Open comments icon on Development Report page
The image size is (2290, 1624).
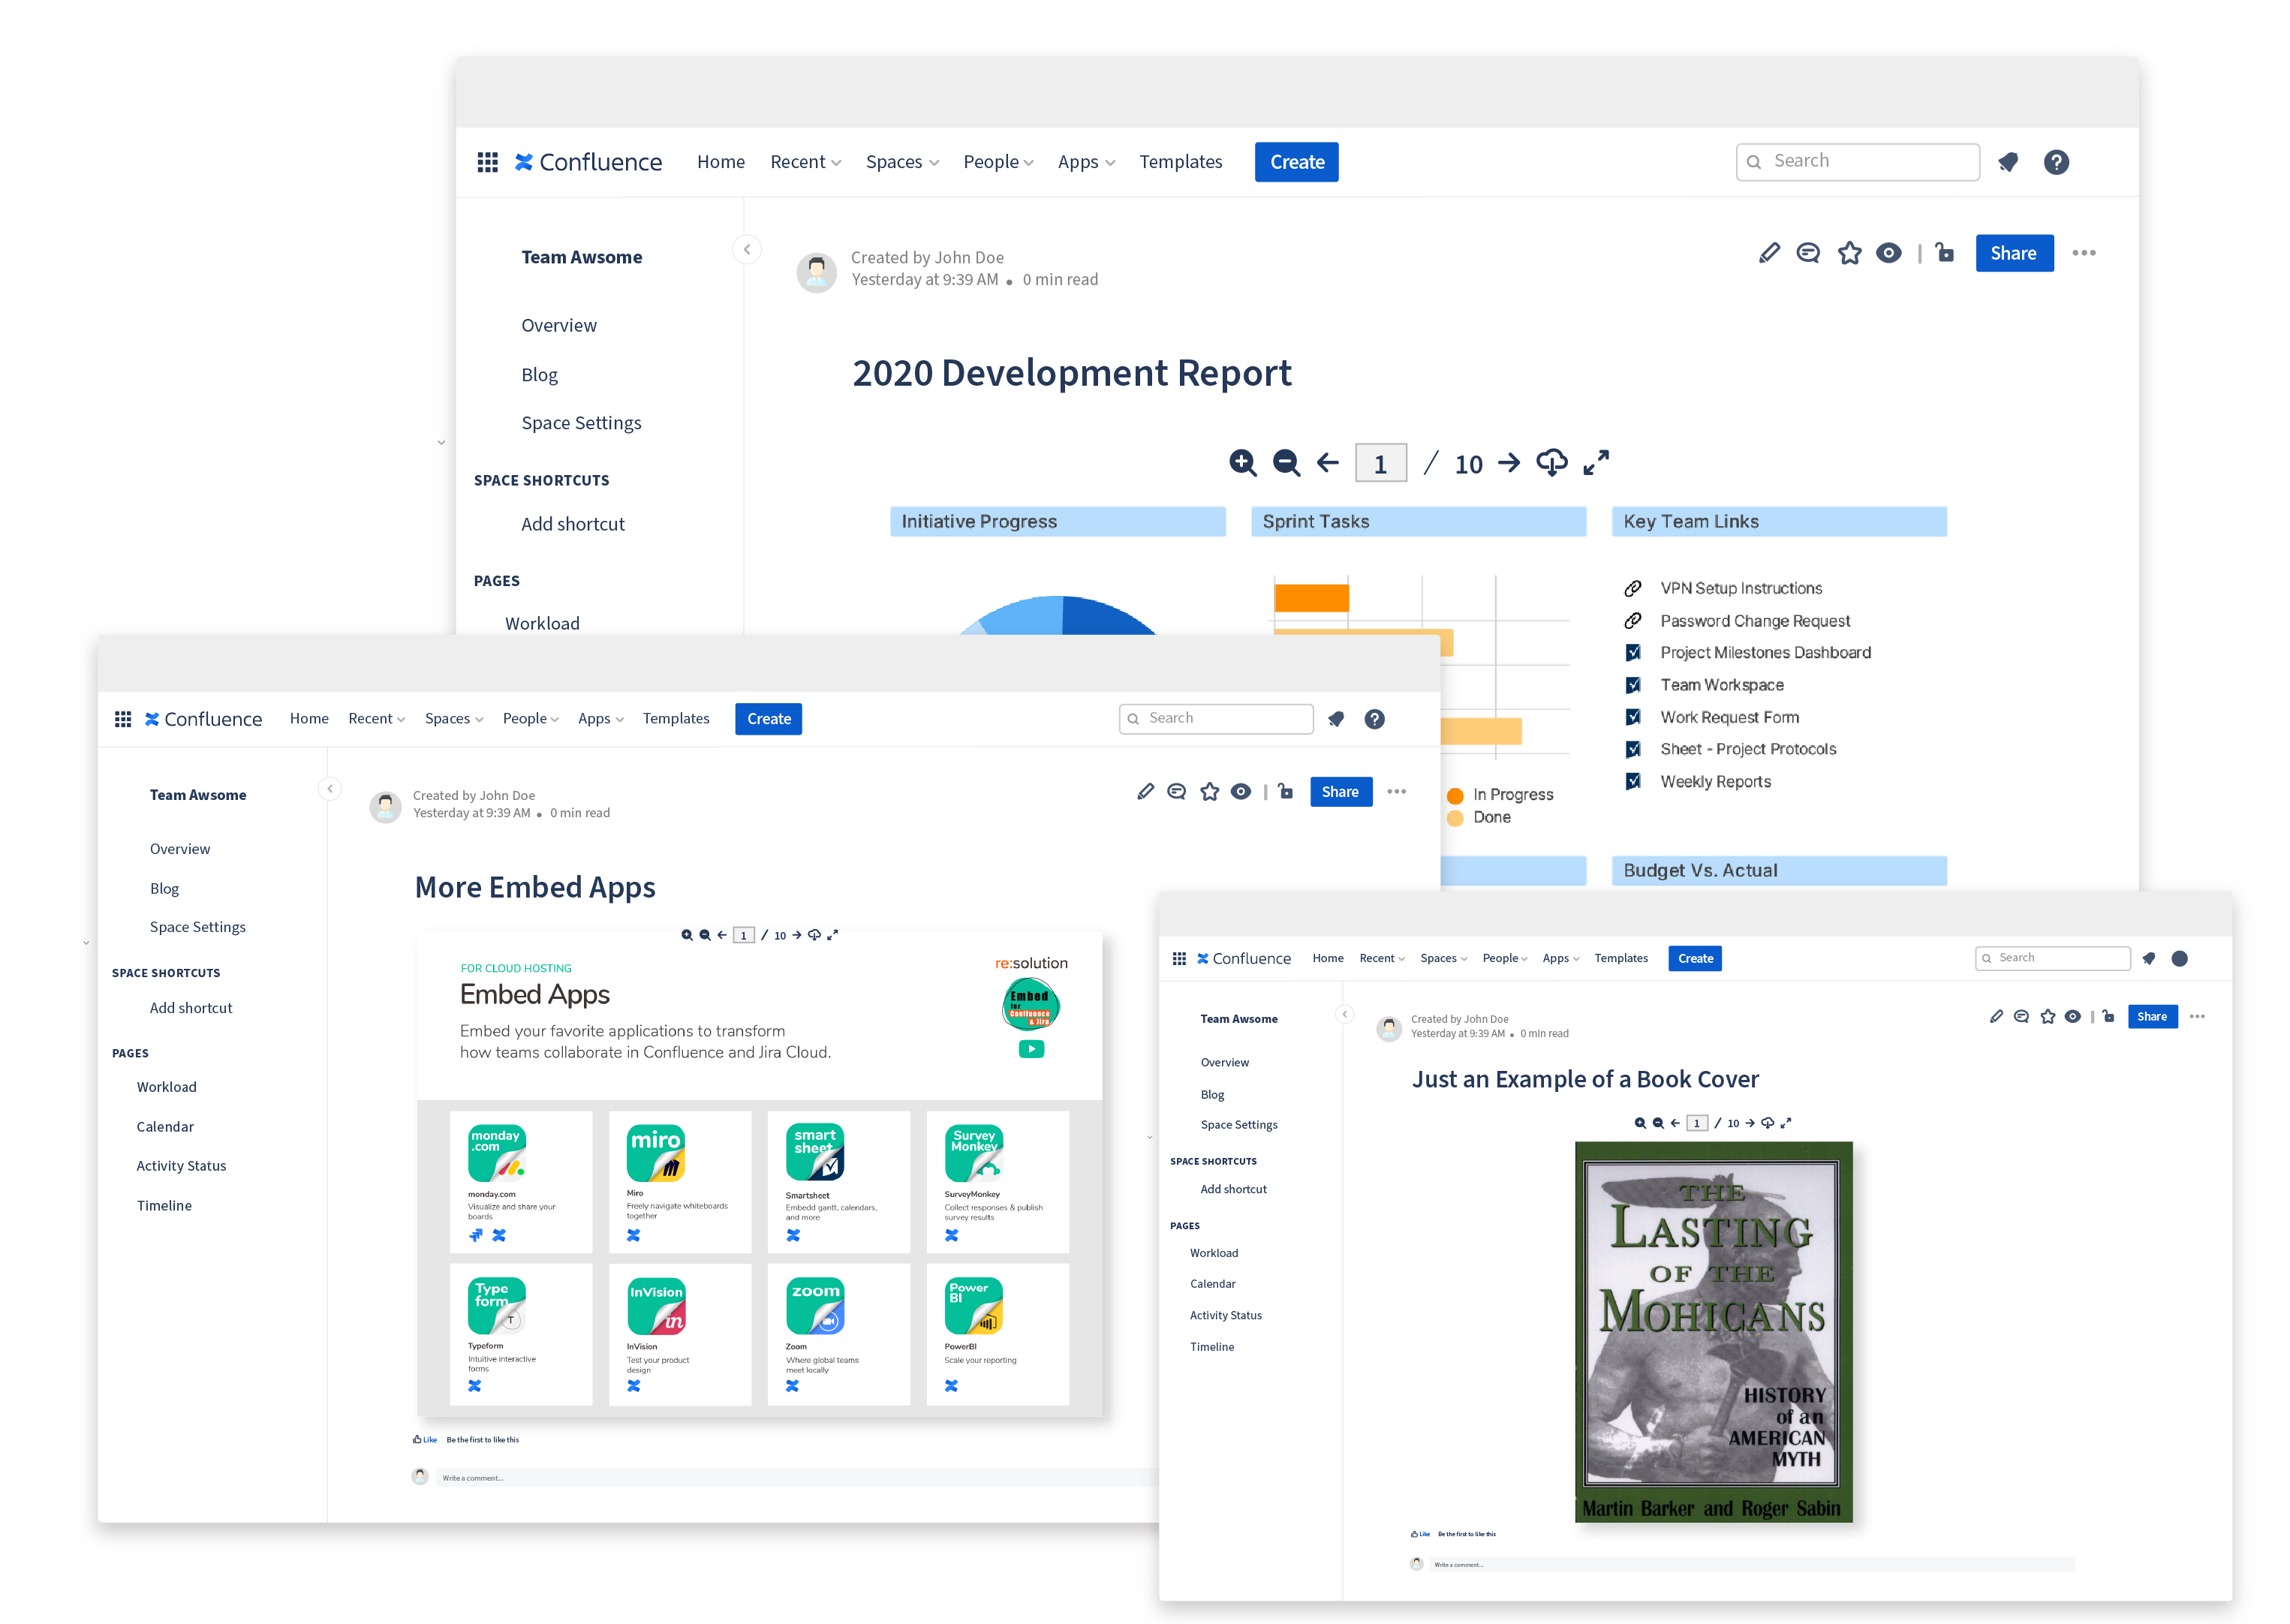point(1808,253)
